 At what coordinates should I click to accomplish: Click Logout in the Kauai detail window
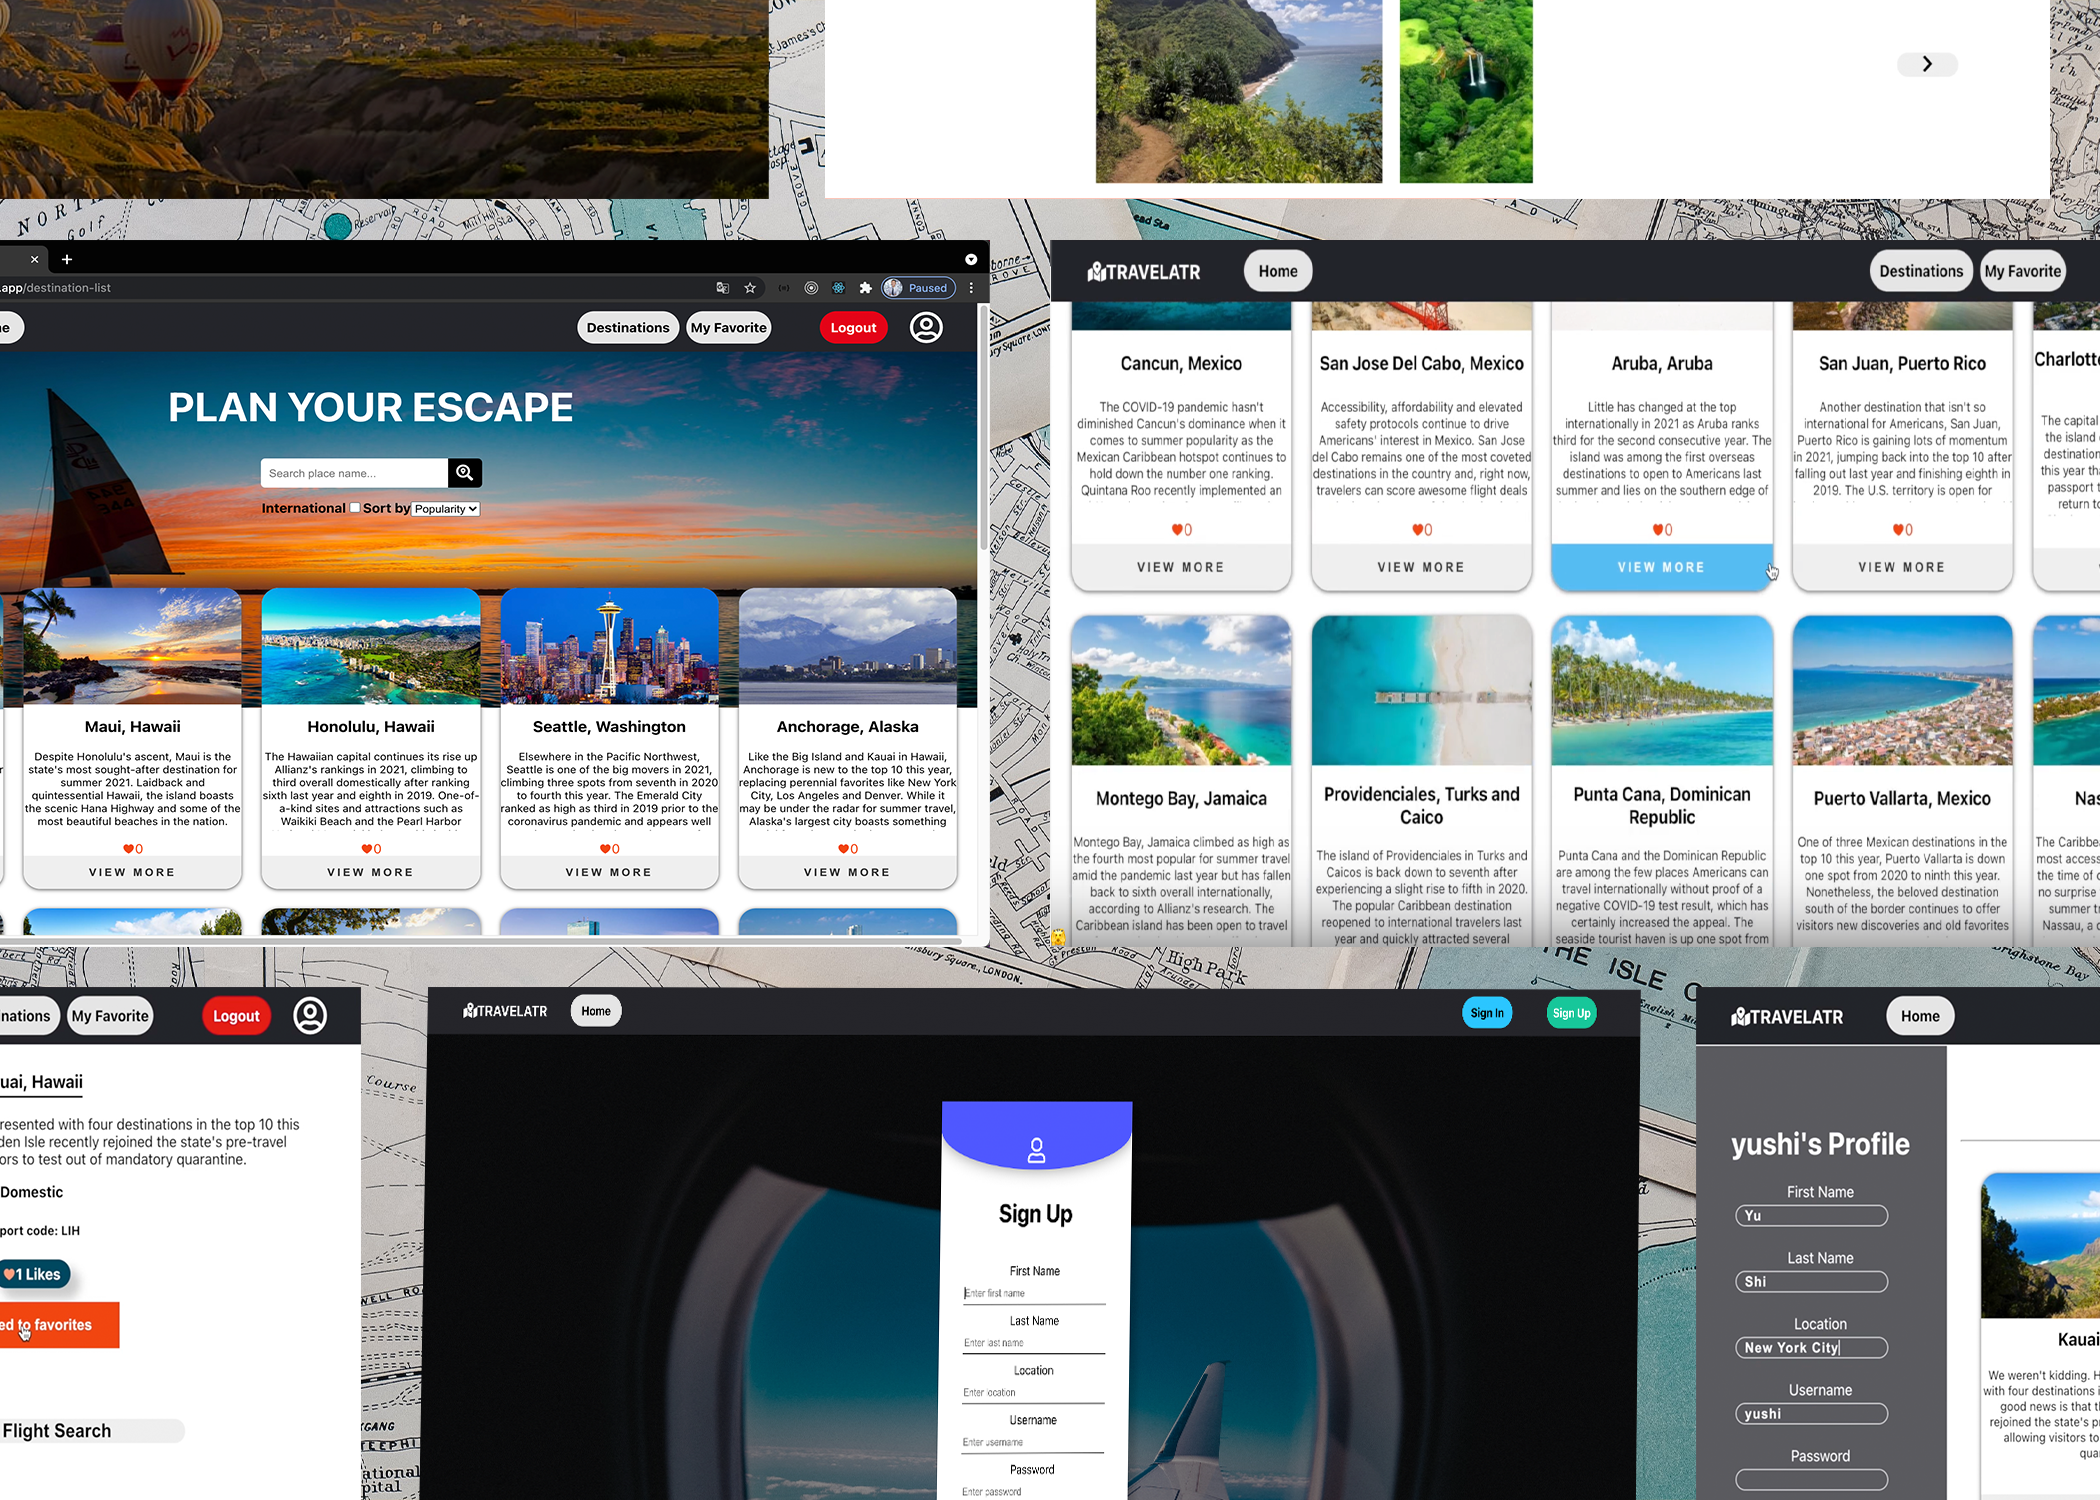tap(236, 1016)
